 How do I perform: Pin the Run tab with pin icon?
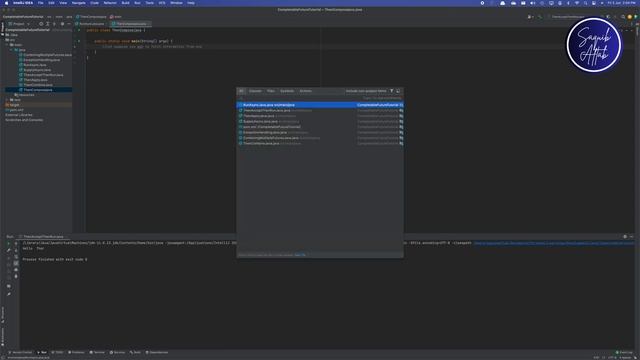pyautogui.click(x=9, y=294)
